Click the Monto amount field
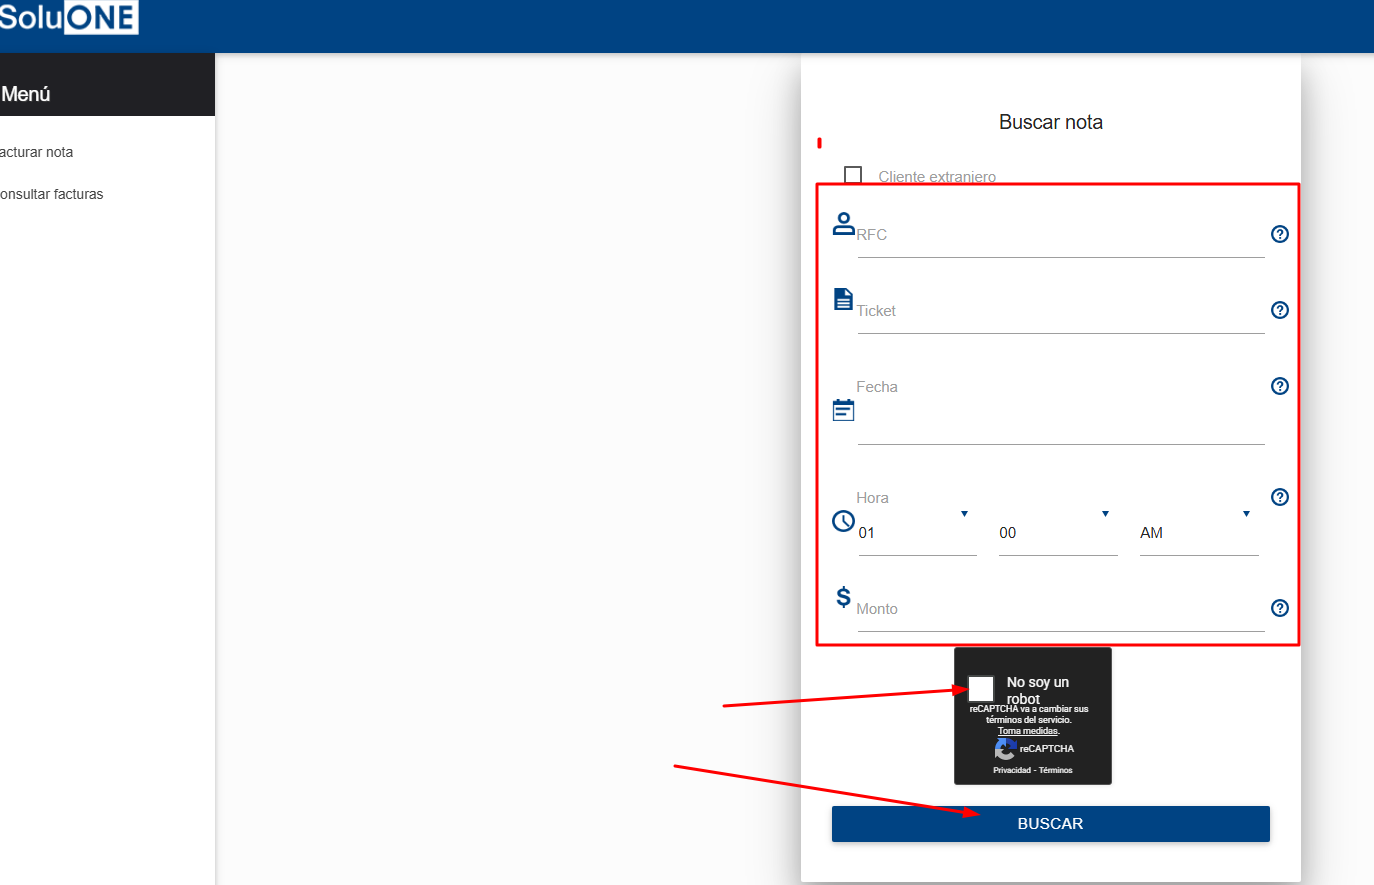The width and height of the screenshot is (1374, 885). (1060, 610)
